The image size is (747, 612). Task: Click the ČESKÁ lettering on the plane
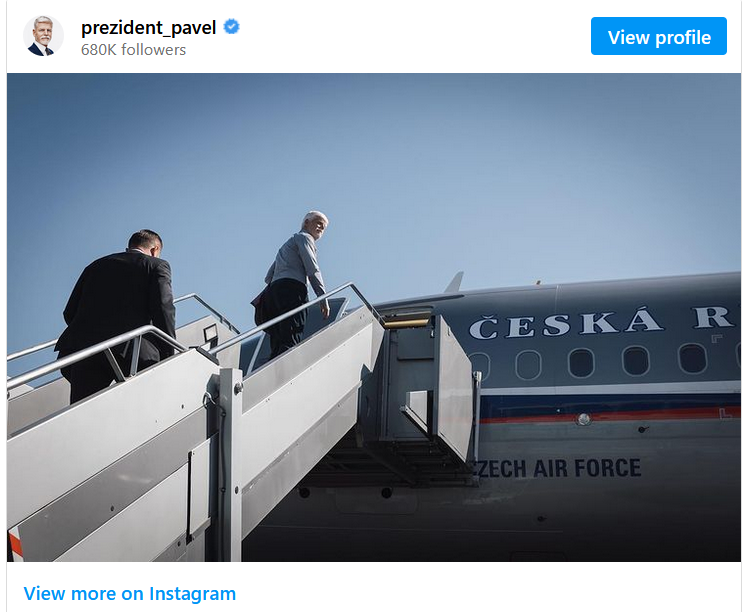(565, 323)
